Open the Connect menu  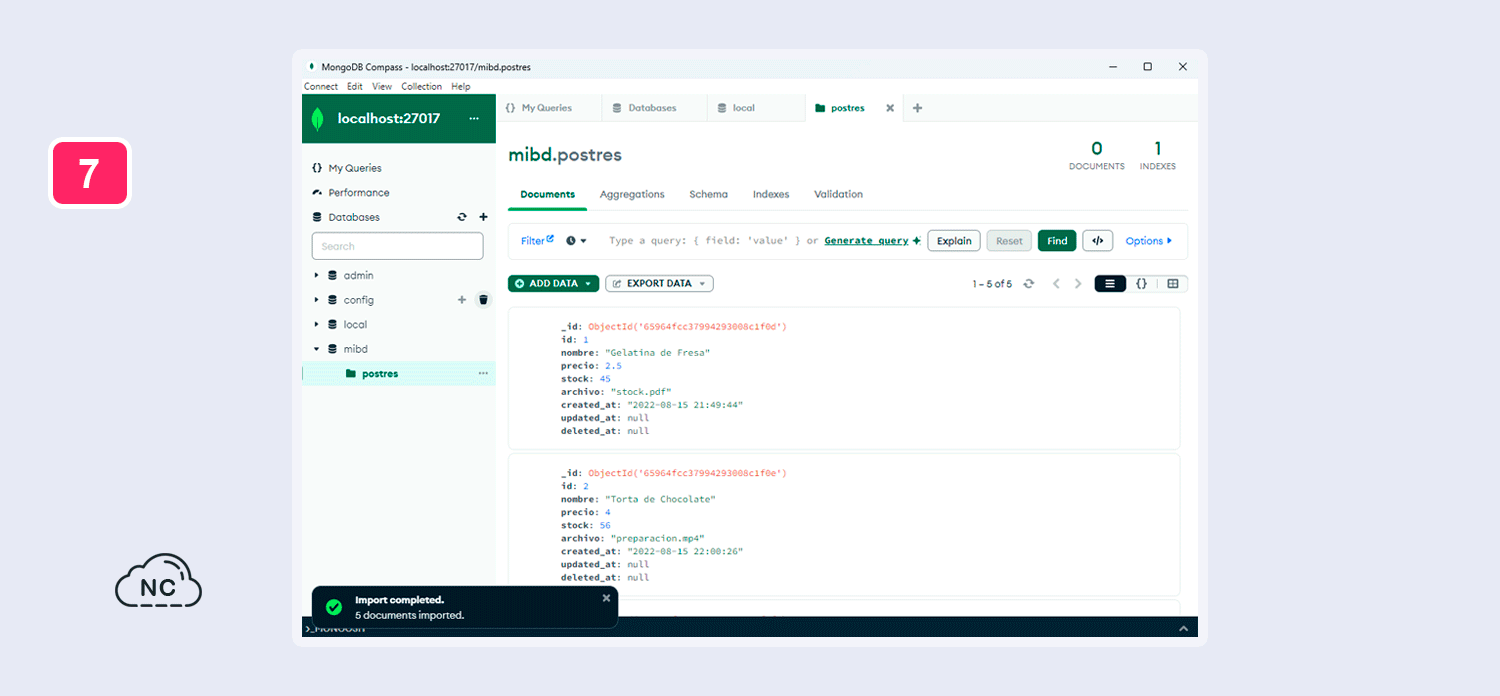tap(321, 87)
